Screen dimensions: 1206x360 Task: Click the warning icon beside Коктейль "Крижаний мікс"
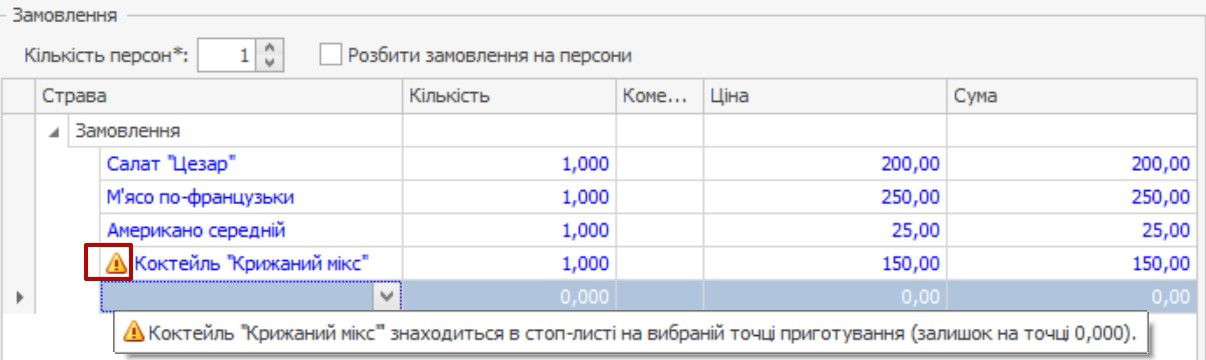[117, 263]
